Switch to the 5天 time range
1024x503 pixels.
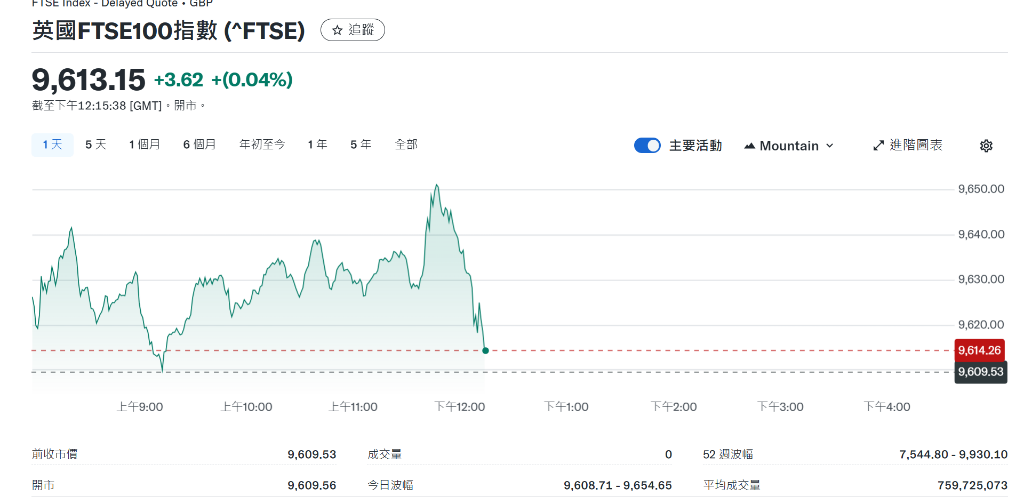pyautogui.click(x=96, y=145)
